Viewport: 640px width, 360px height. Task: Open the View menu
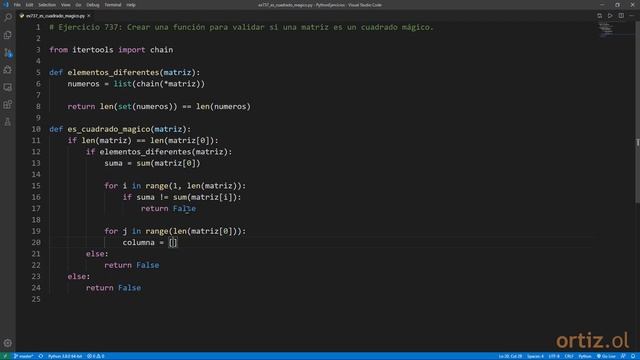[65, 5]
